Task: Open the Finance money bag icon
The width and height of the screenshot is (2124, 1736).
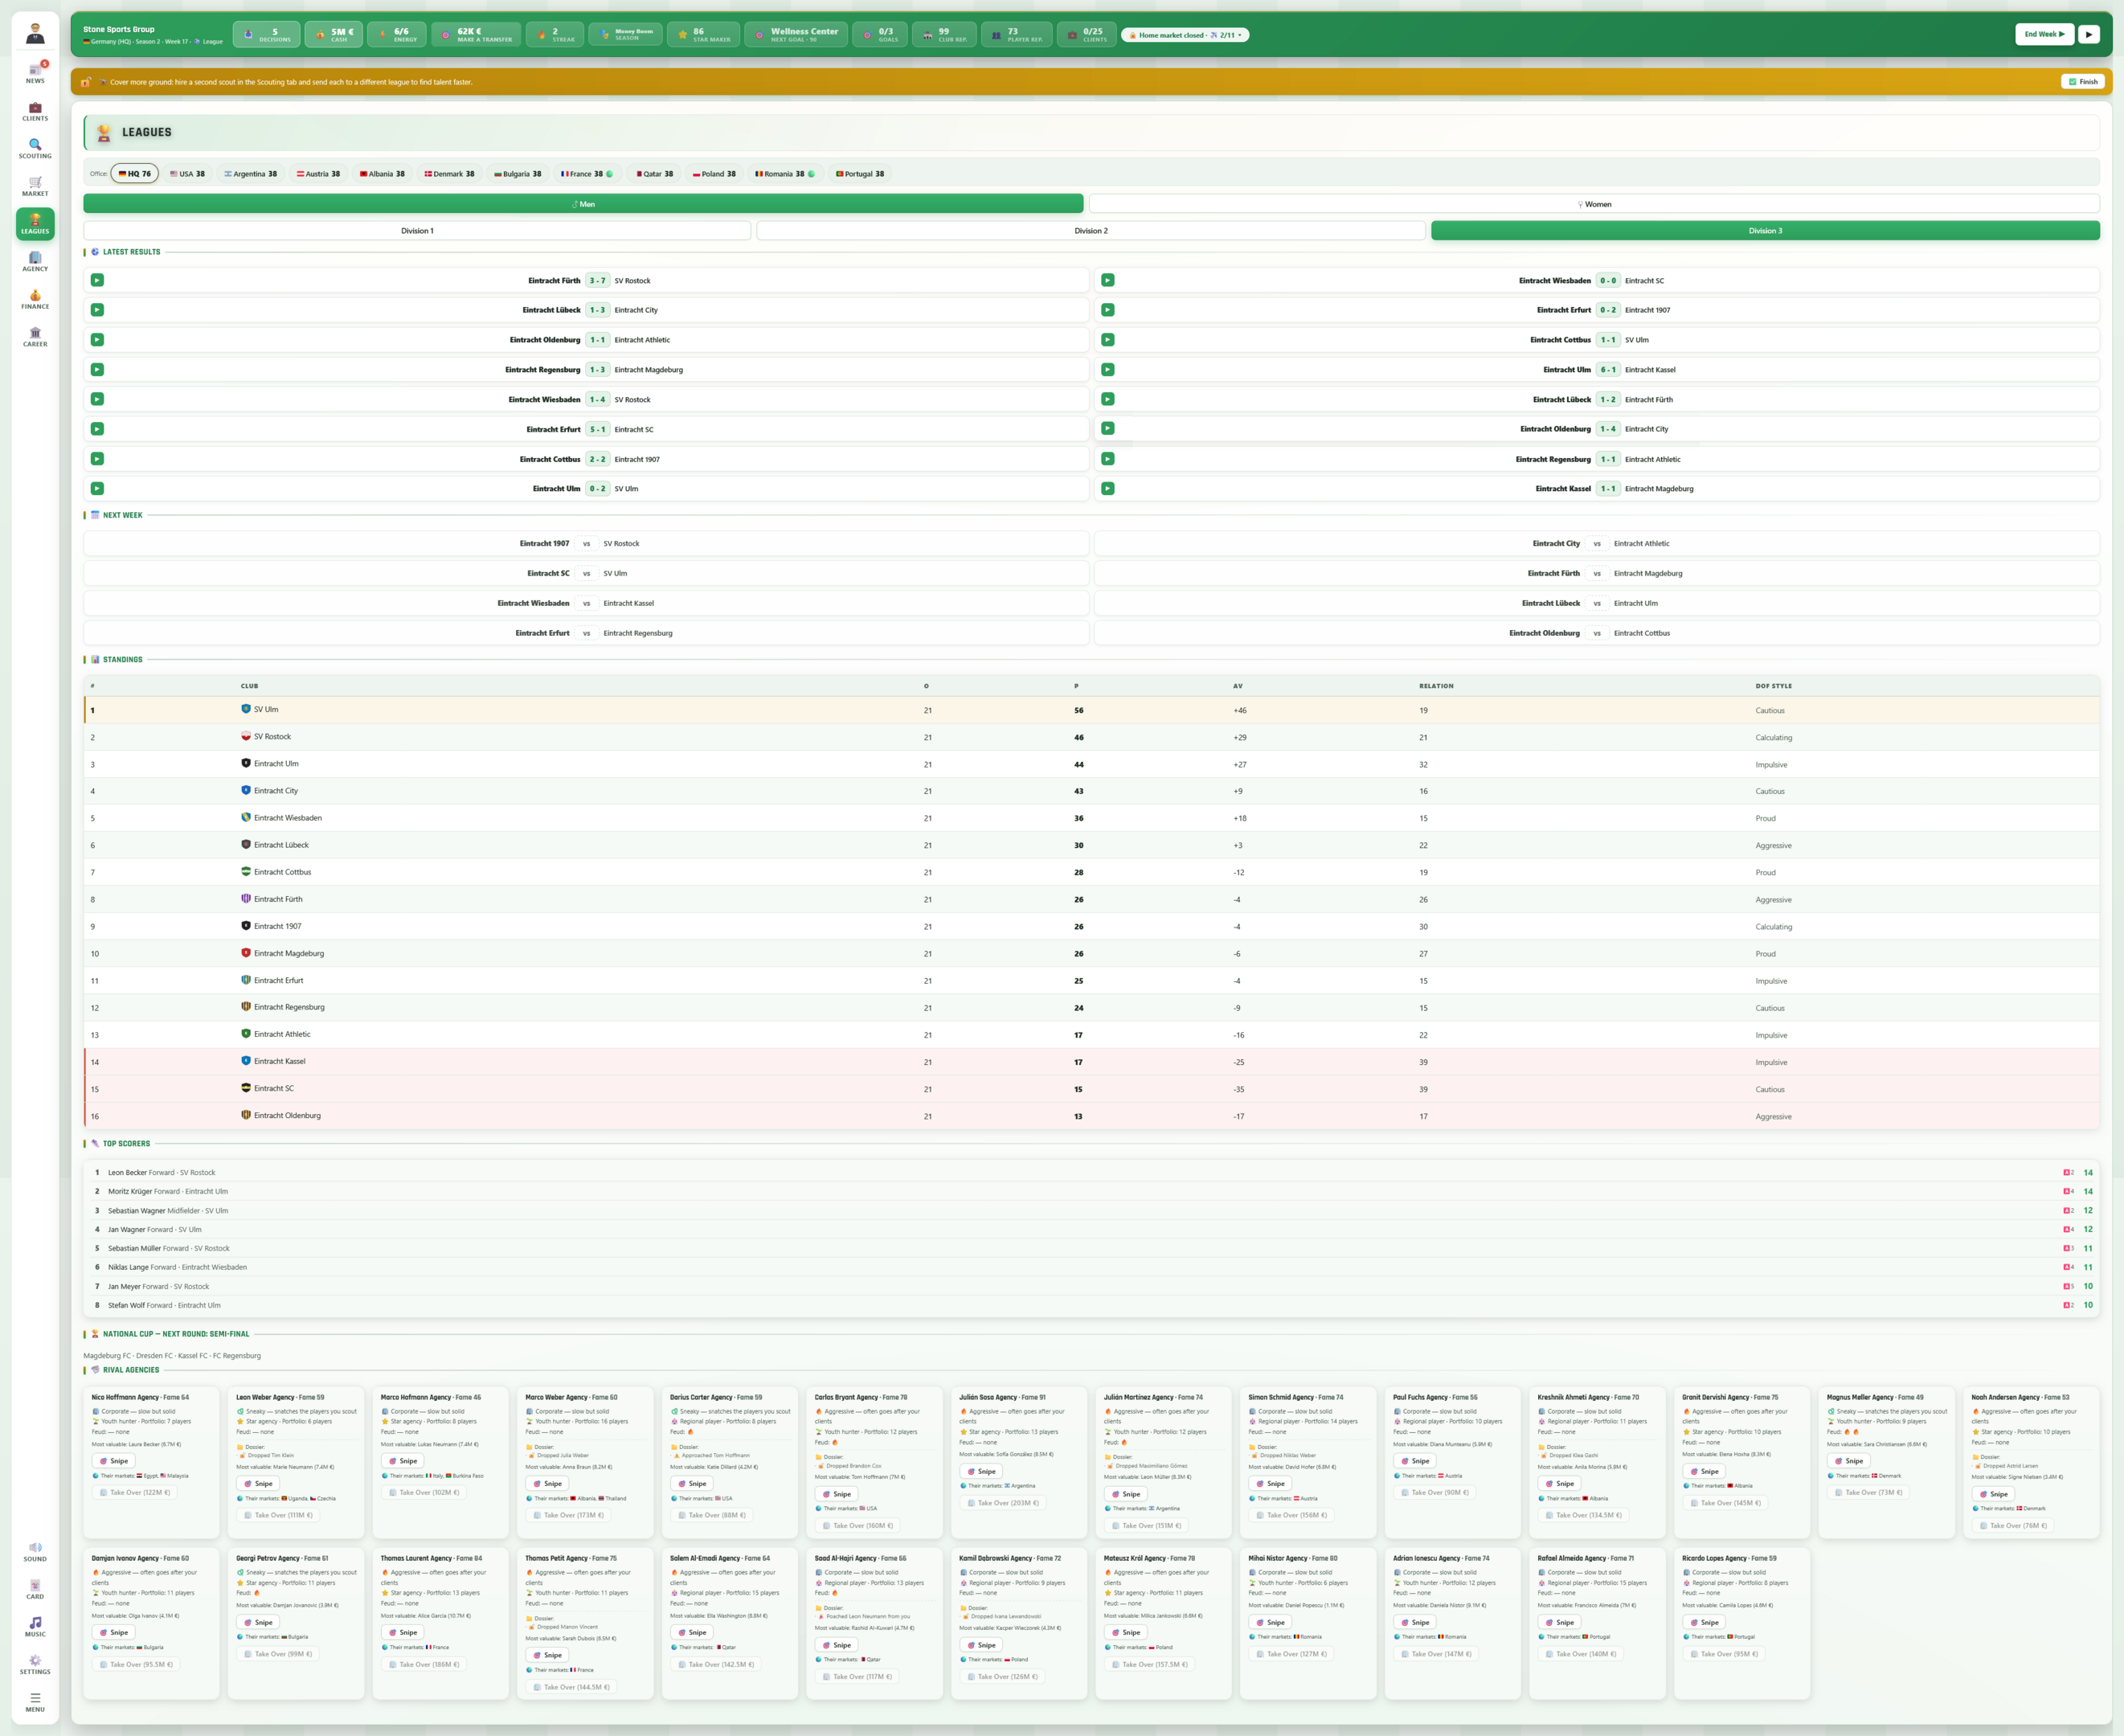Action: 35,299
